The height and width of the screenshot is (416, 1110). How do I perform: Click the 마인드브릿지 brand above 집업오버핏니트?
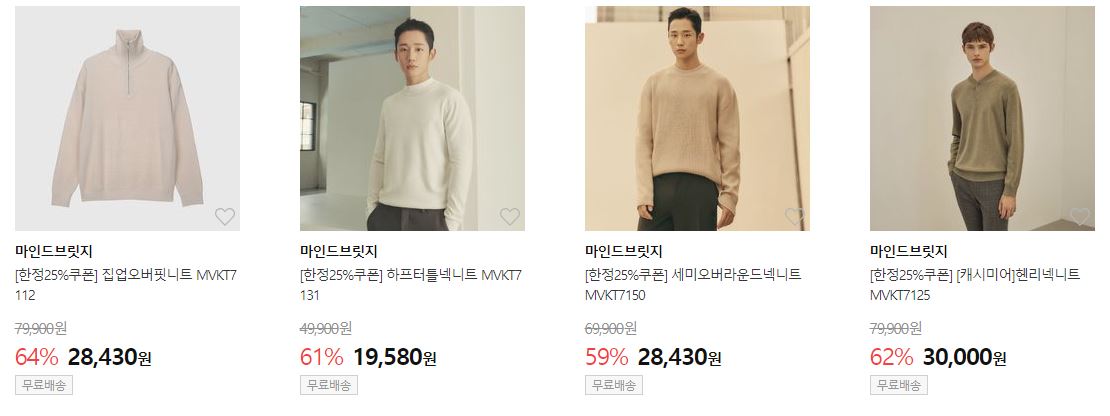click(54, 251)
